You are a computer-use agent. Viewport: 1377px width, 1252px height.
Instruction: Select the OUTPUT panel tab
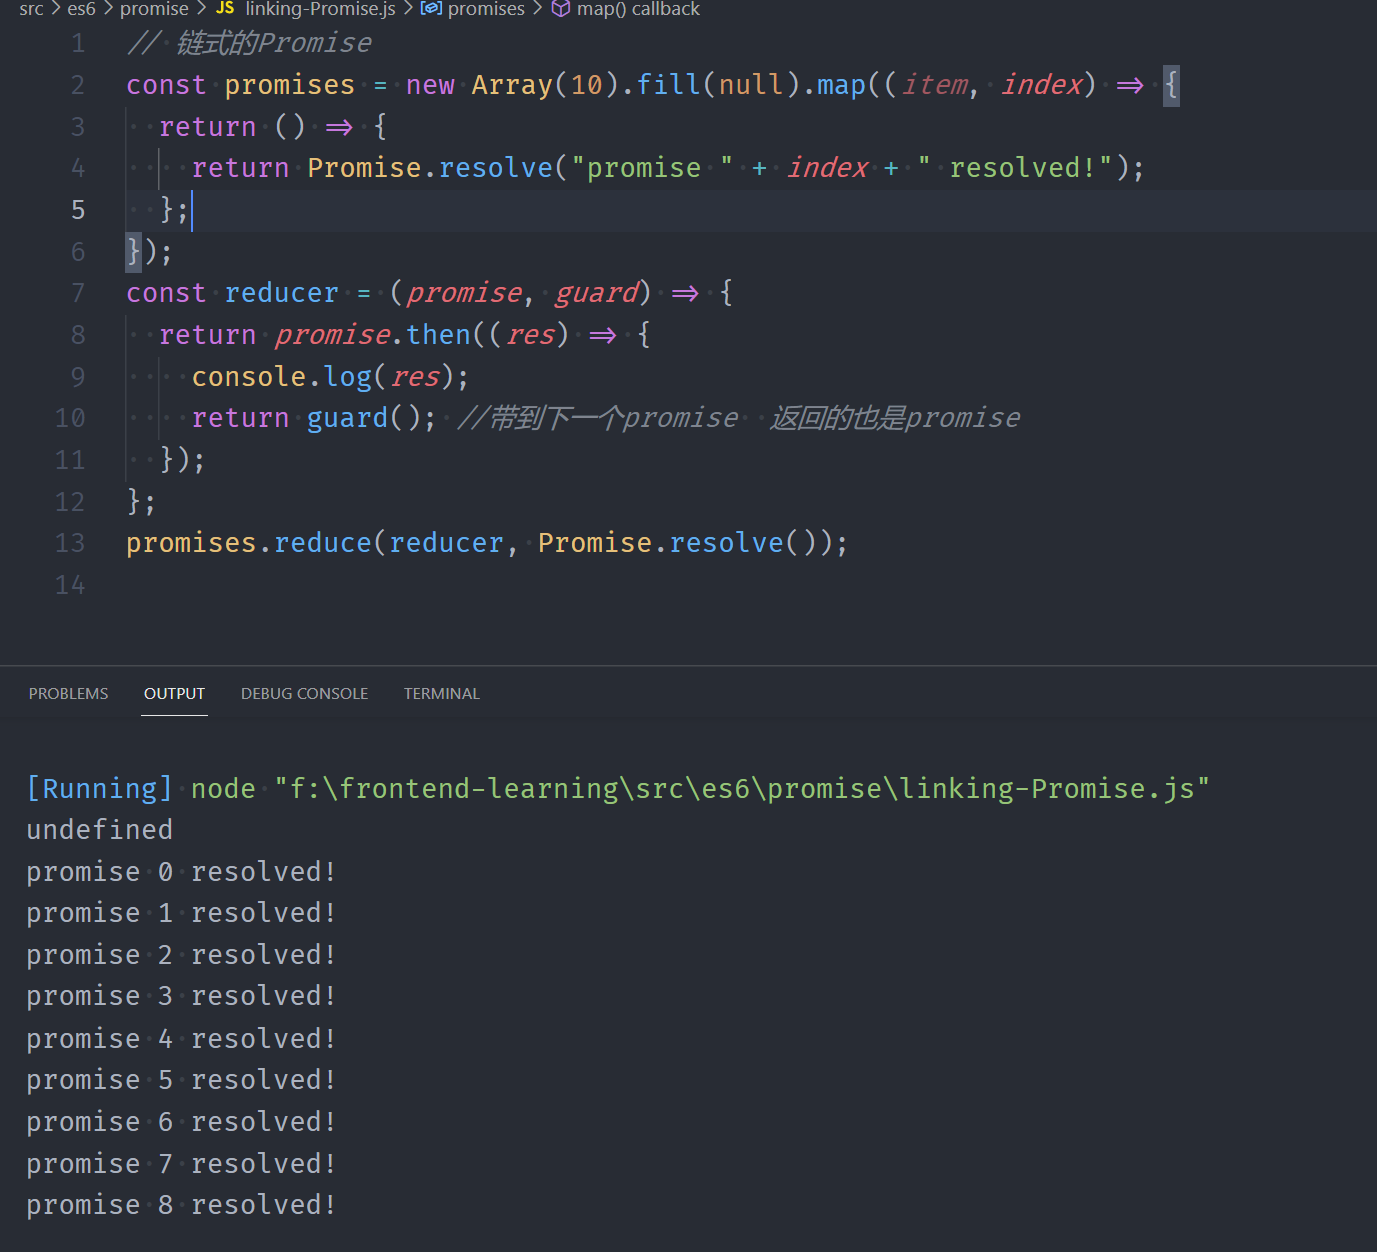click(174, 694)
